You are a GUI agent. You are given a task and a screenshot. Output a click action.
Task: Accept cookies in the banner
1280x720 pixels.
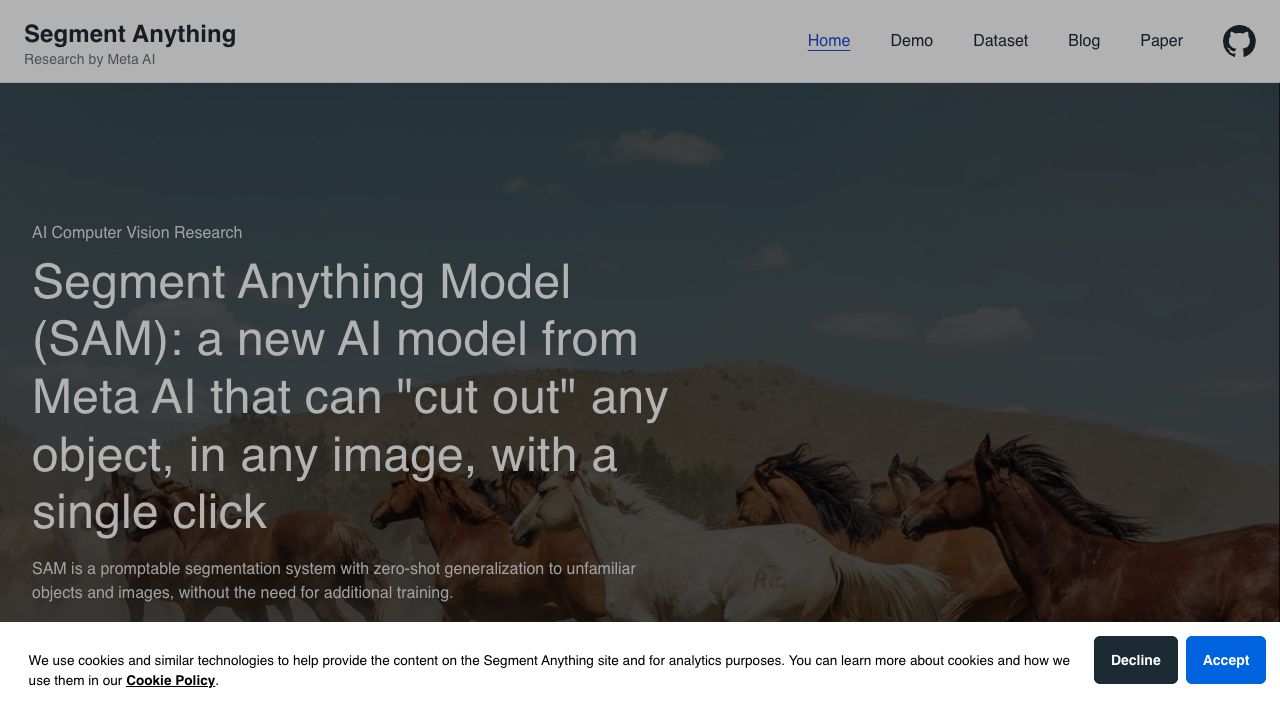[1225, 660]
